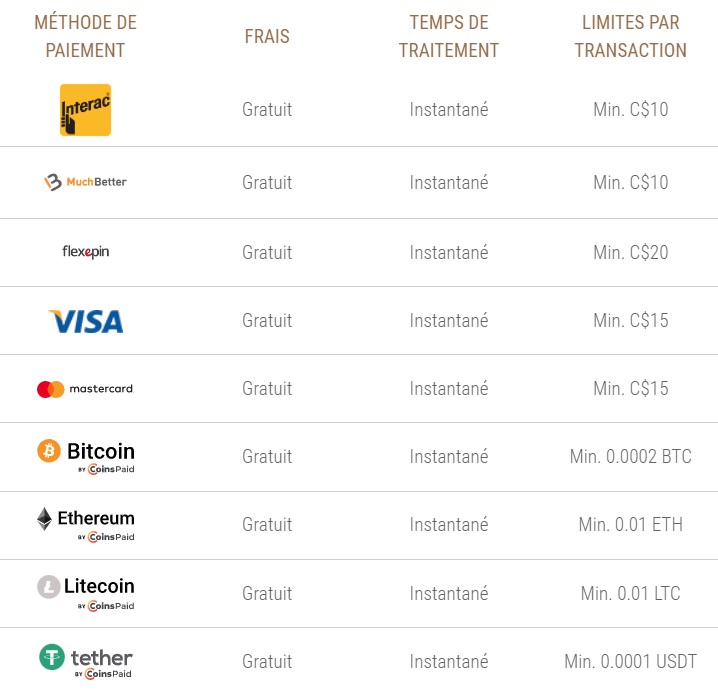The width and height of the screenshot is (718, 694).
Task: Click the Ethereum CoinsPaid logo
Action: 86,525
